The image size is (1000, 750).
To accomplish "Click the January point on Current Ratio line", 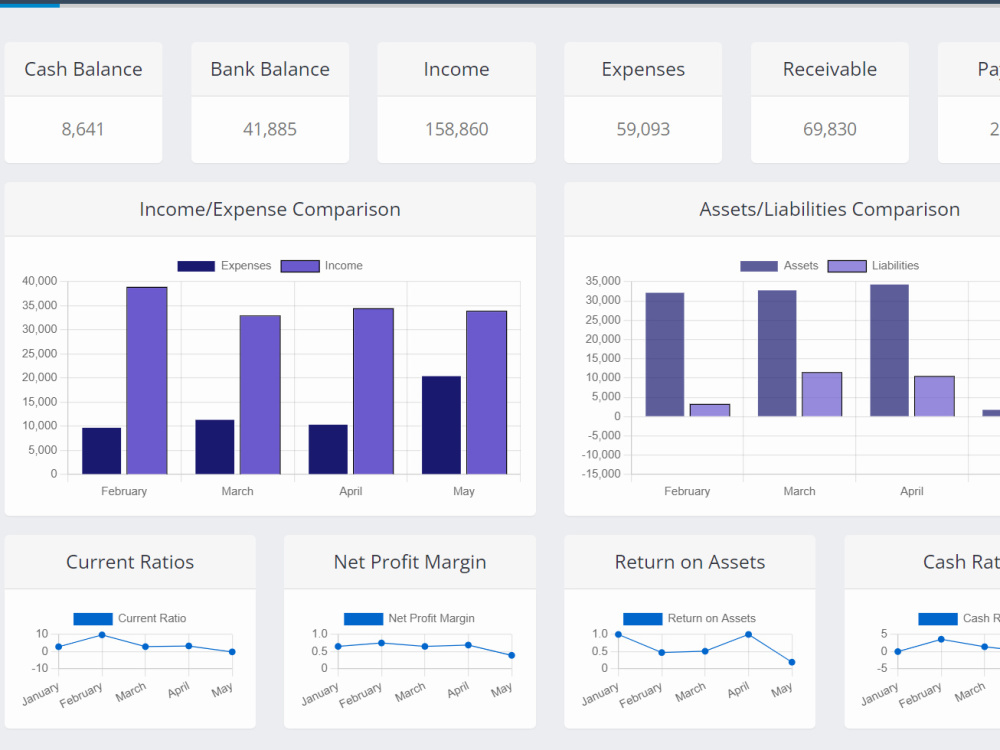I will point(59,647).
